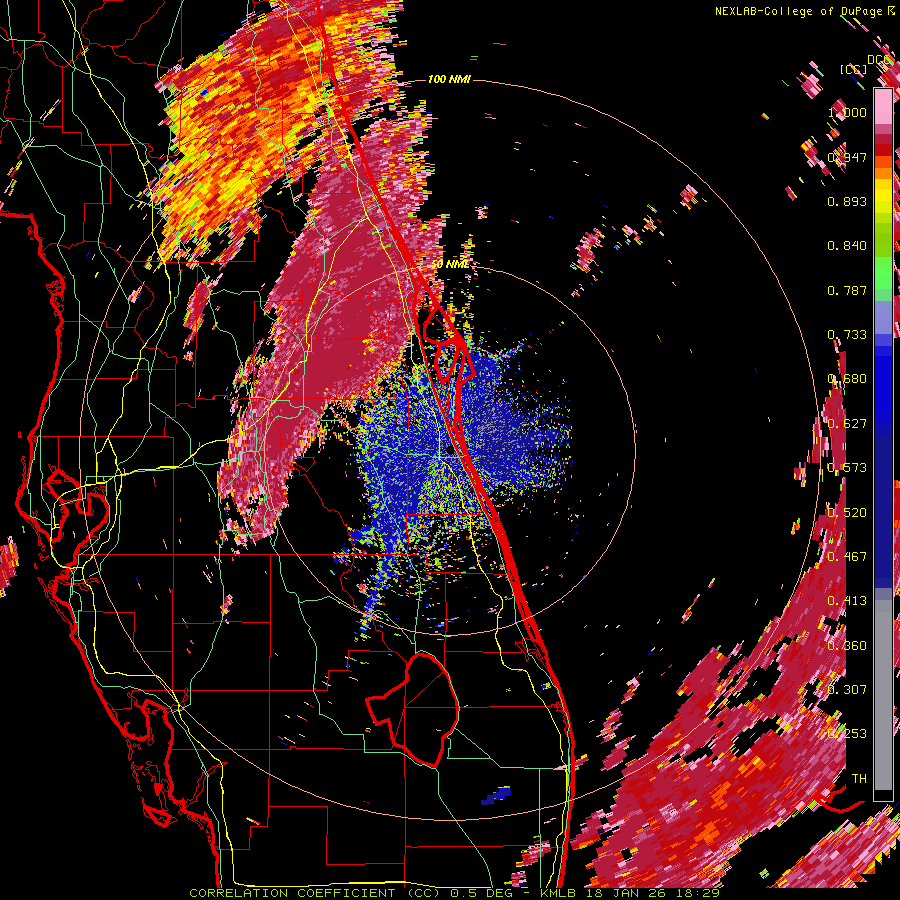Viewport: 900px width, 900px height.
Task: Click the black radar site marker at range-ring center
Action: point(451,451)
